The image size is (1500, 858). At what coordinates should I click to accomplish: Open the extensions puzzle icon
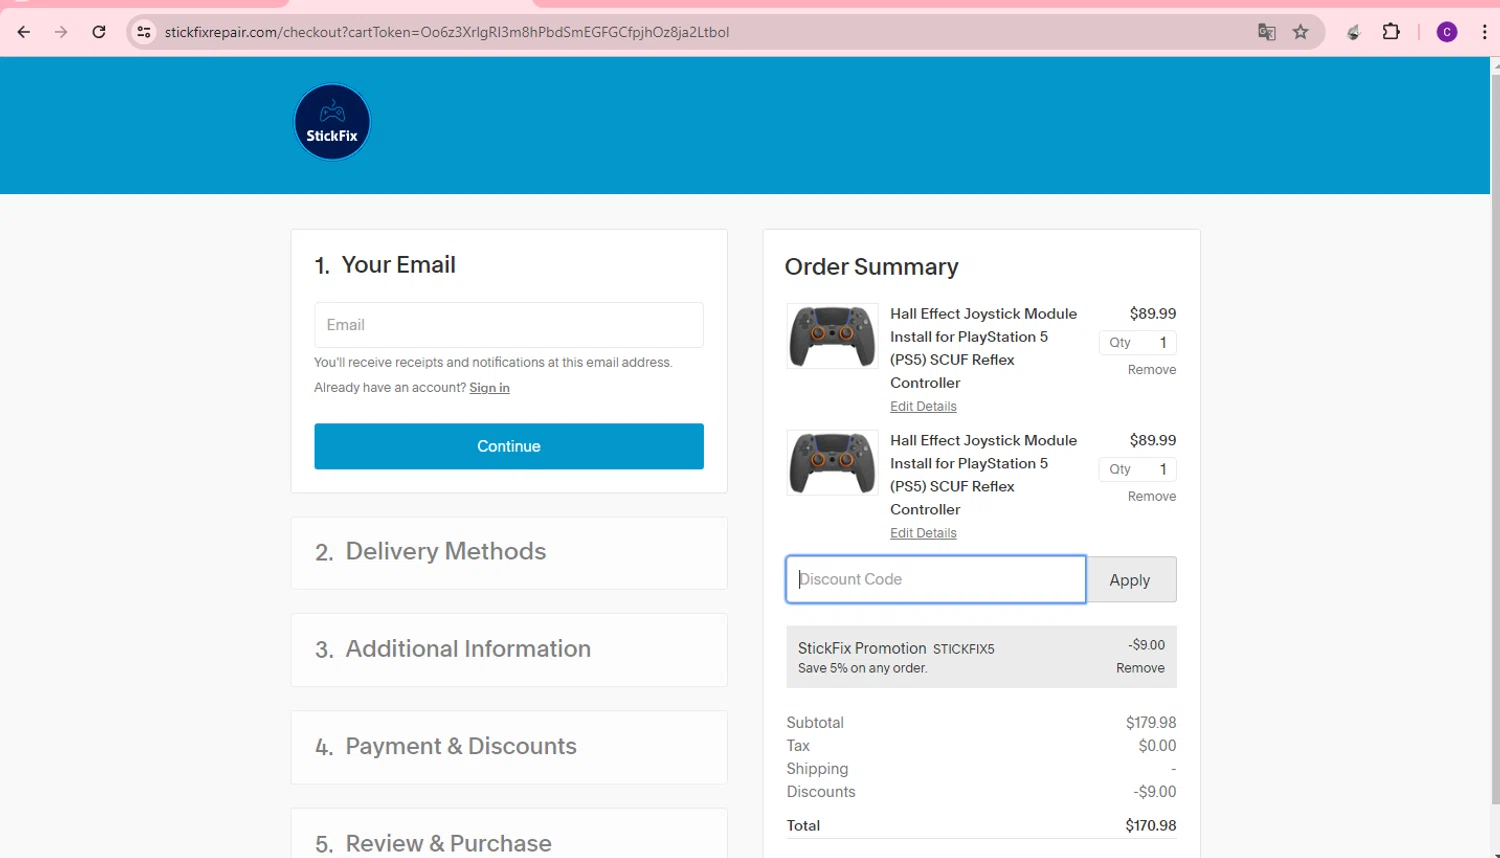(x=1391, y=32)
